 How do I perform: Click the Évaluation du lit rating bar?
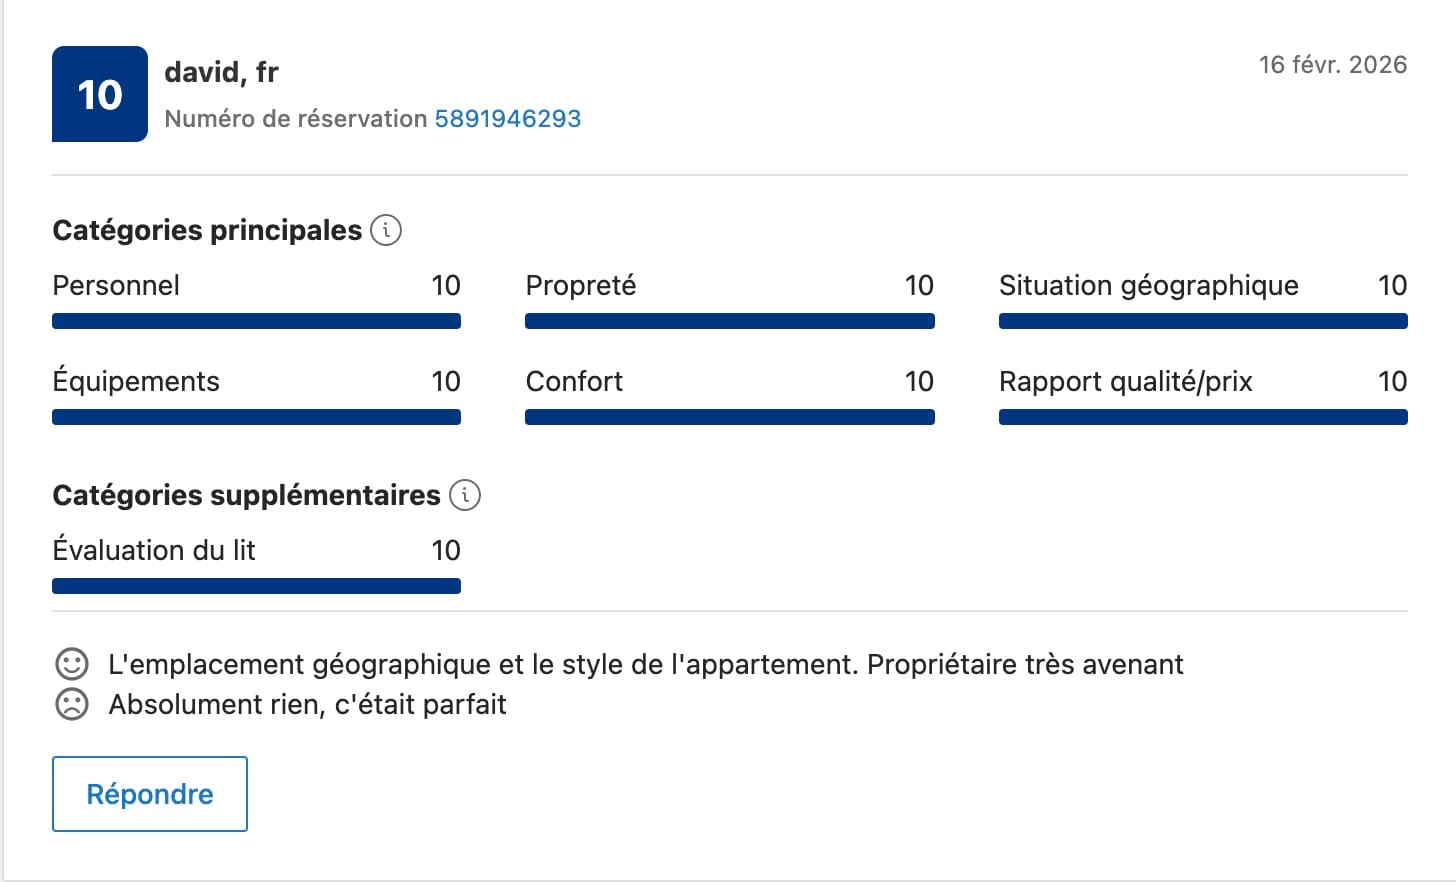(256, 586)
